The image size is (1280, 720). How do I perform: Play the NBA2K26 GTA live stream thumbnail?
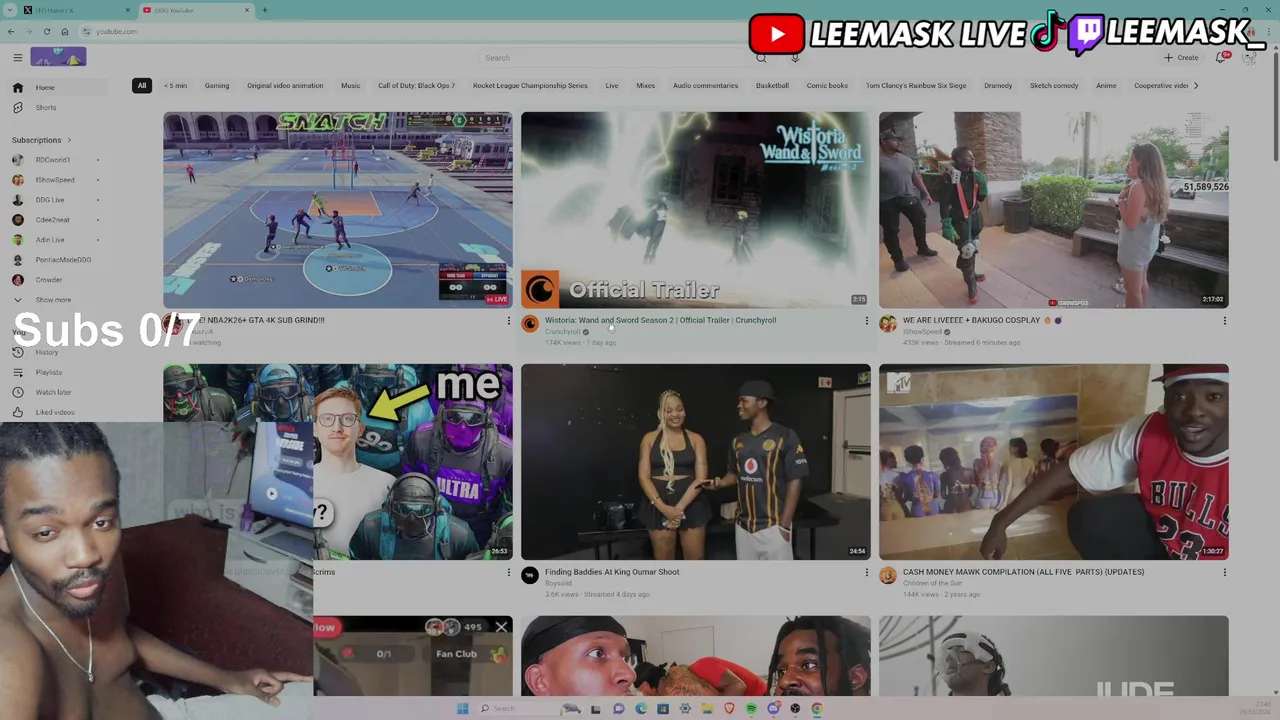pyautogui.click(x=338, y=210)
